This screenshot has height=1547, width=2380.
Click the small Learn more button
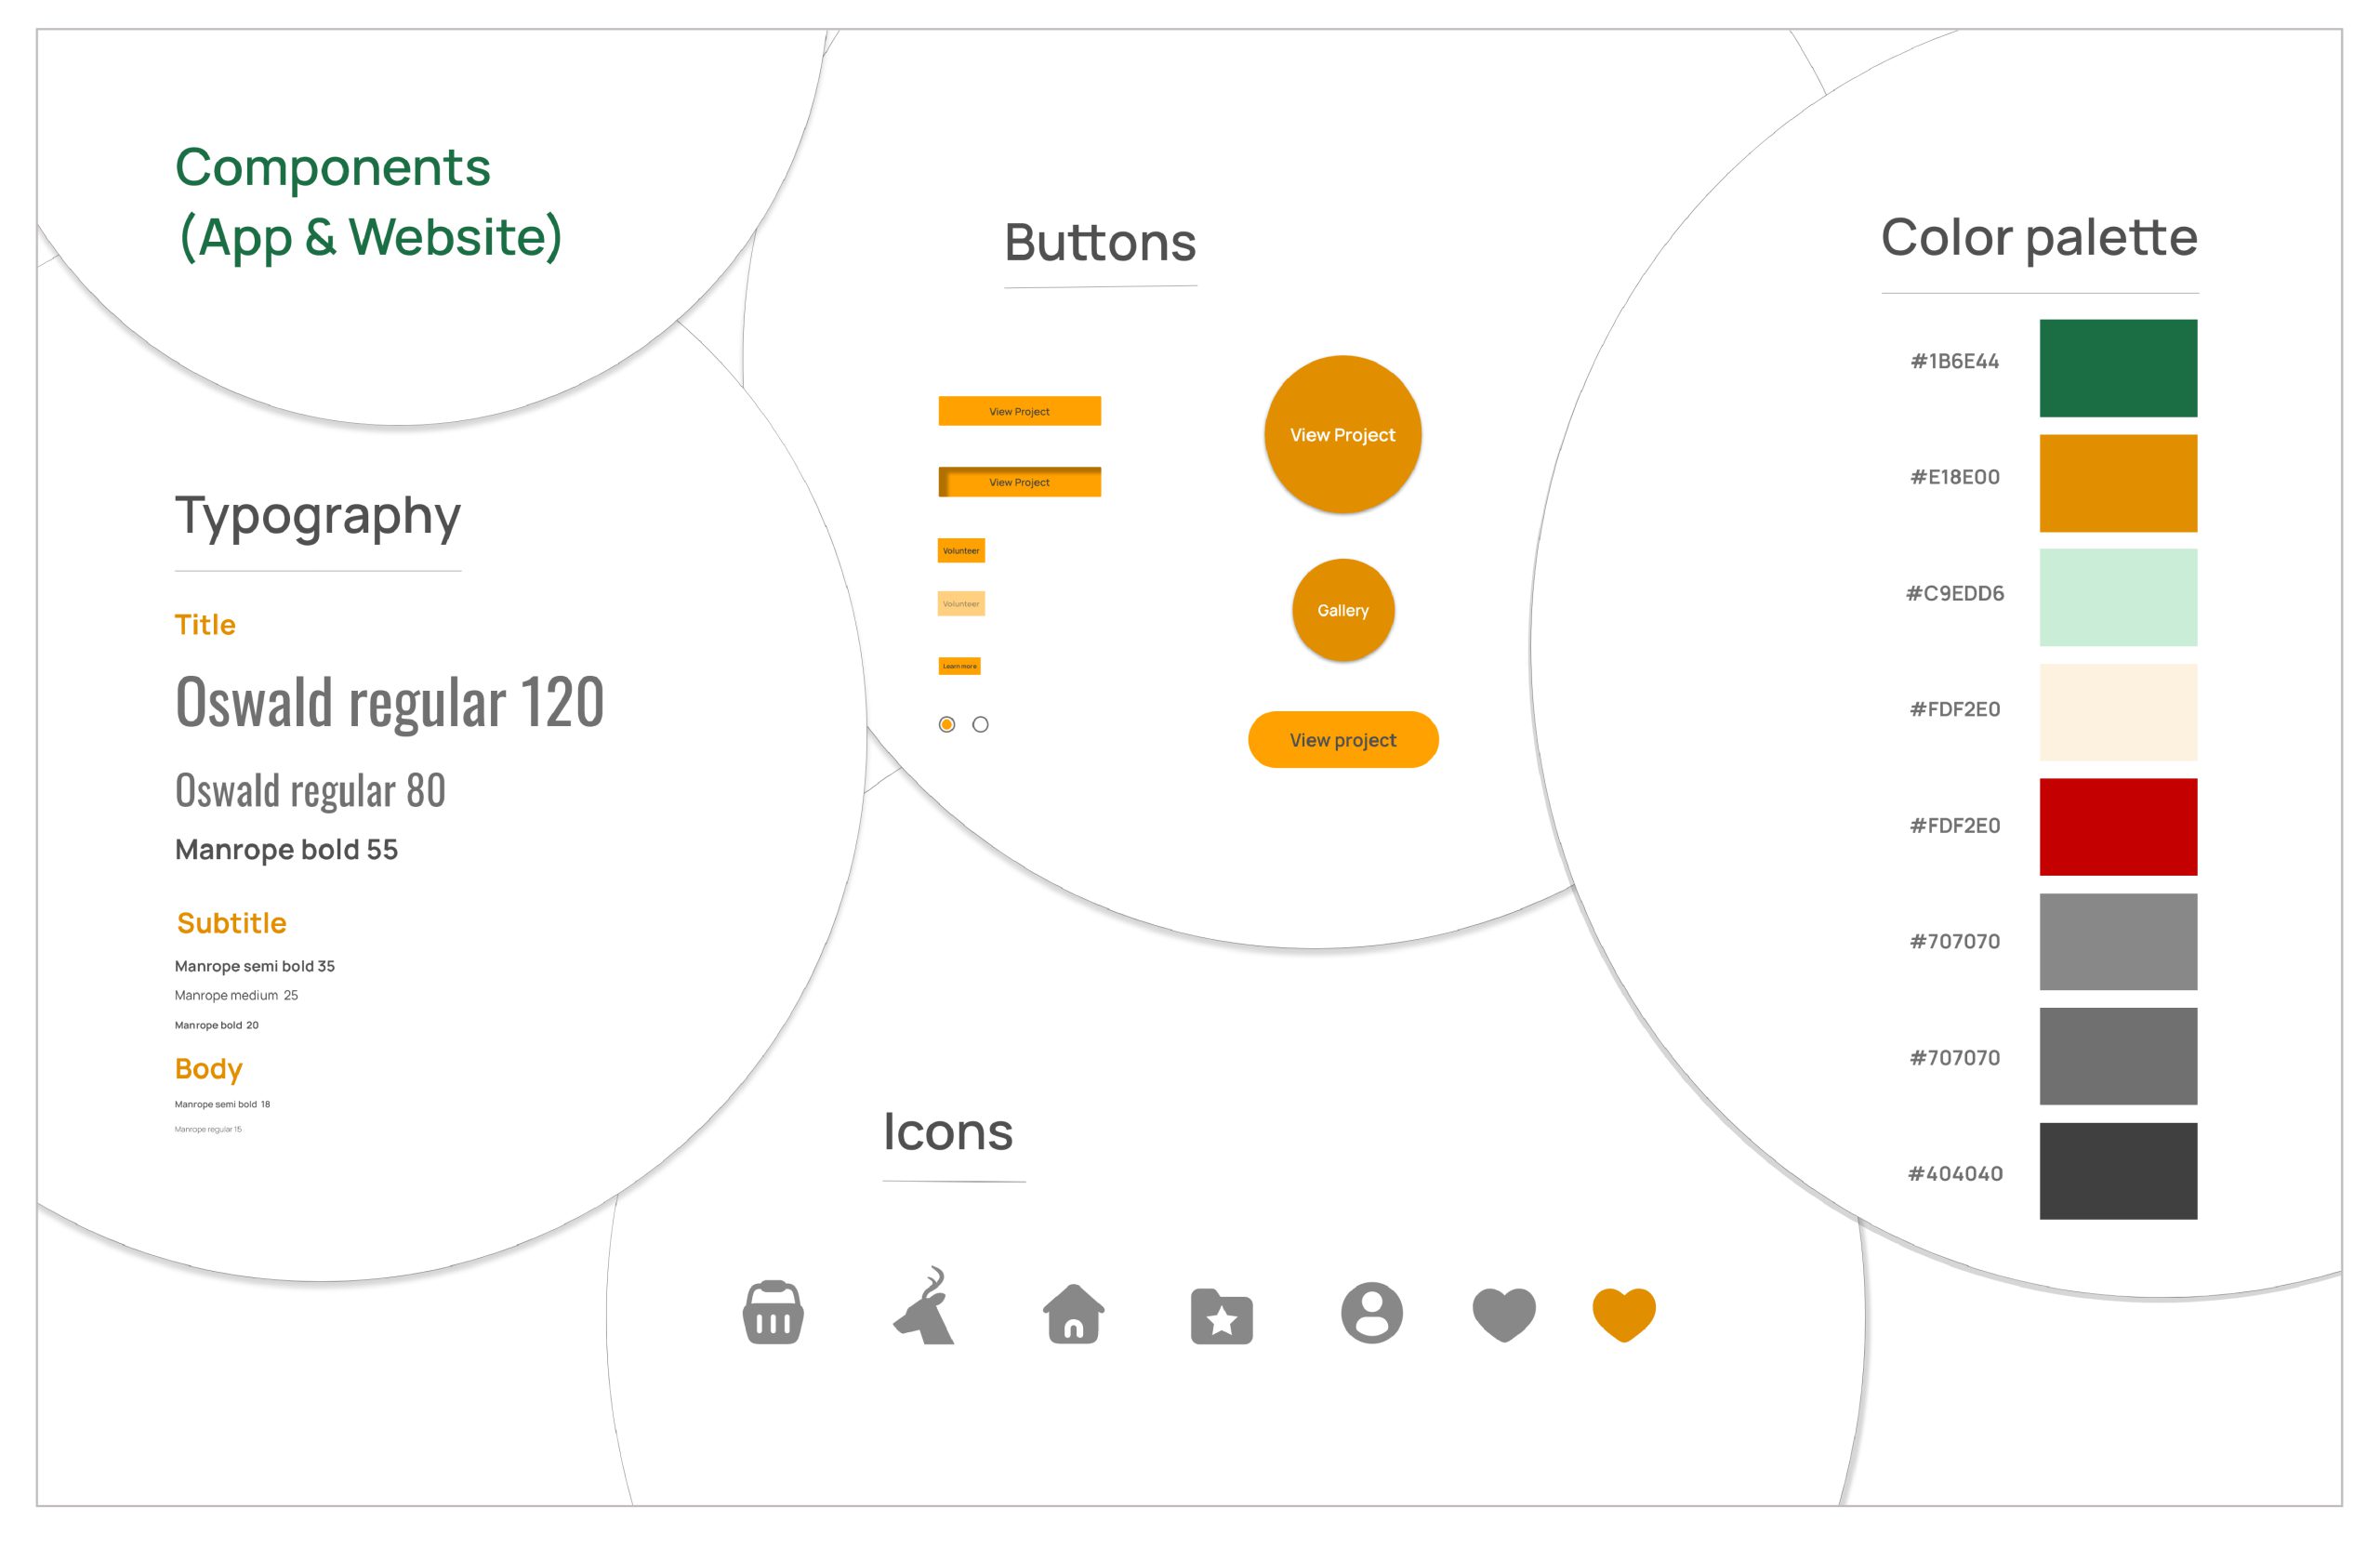click(959, 666)
